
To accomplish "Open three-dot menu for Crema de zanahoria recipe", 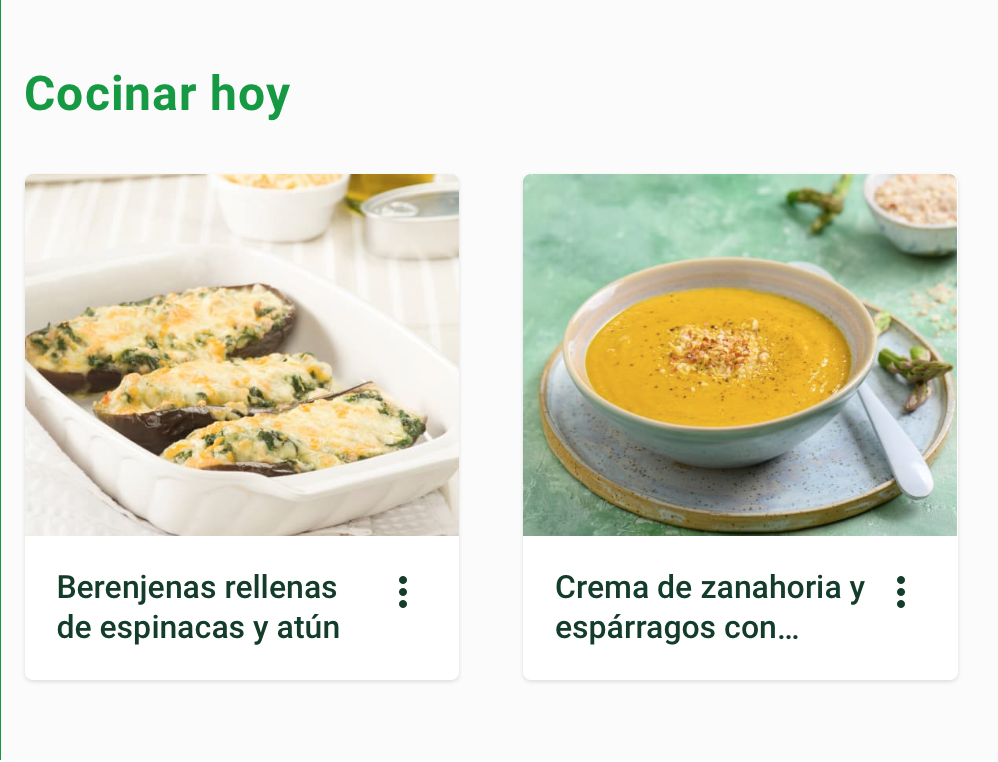I will coord(901,592).
